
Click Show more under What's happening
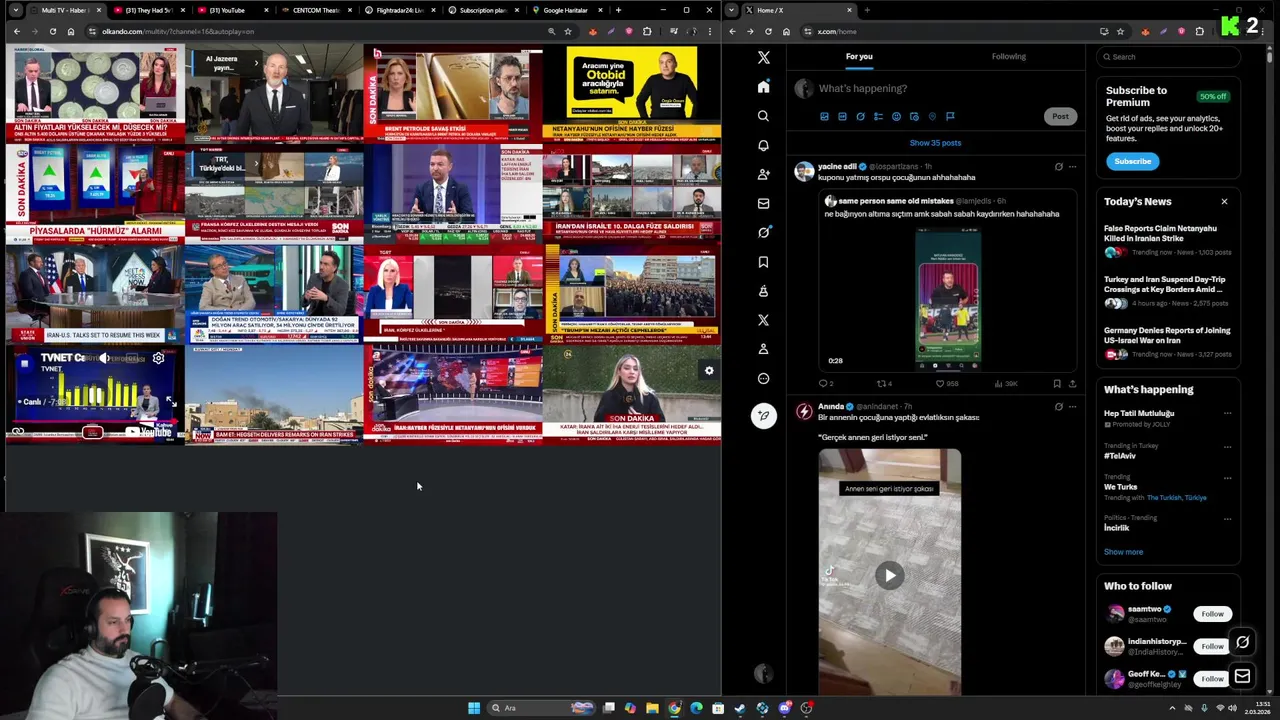[1123, 552]
